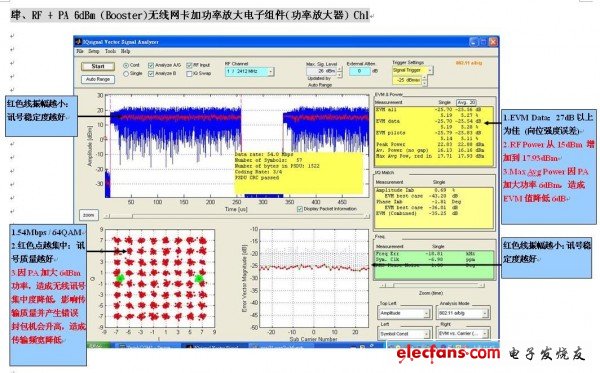Screen dimensions: 600x373
Task: Click the 'Phase Imb' IQ Match row
Action: 419,202
